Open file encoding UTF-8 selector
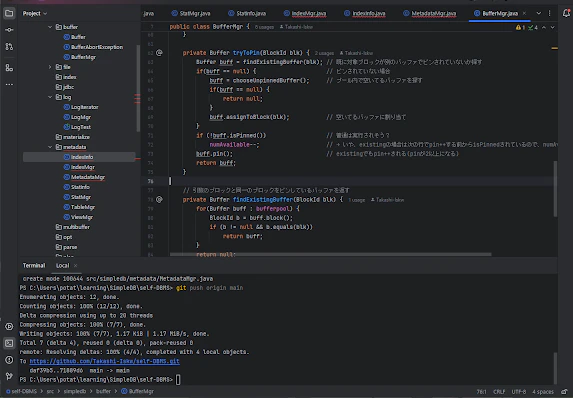The image size is (573, 398). (519, 391)
